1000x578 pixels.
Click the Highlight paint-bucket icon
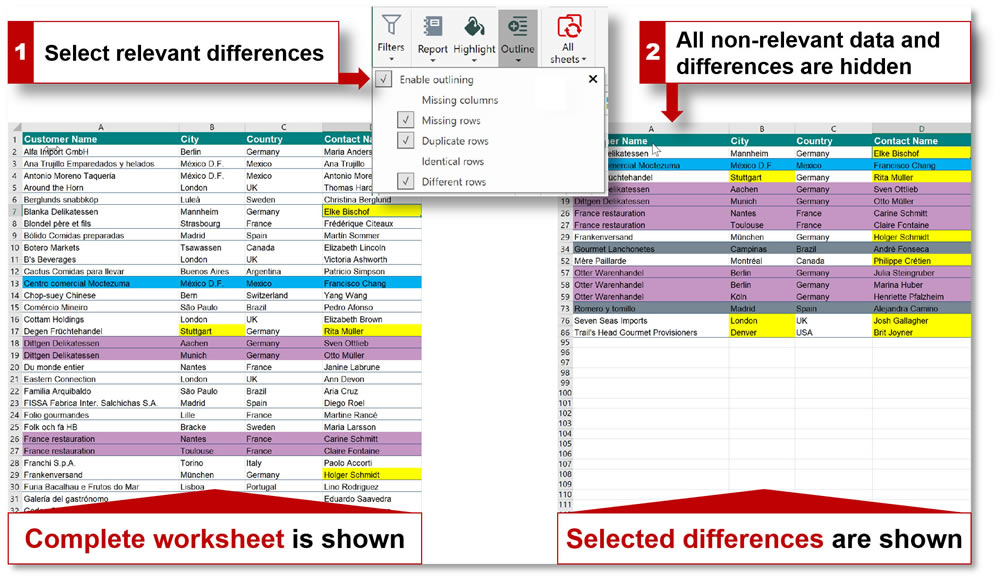(473, 27)
